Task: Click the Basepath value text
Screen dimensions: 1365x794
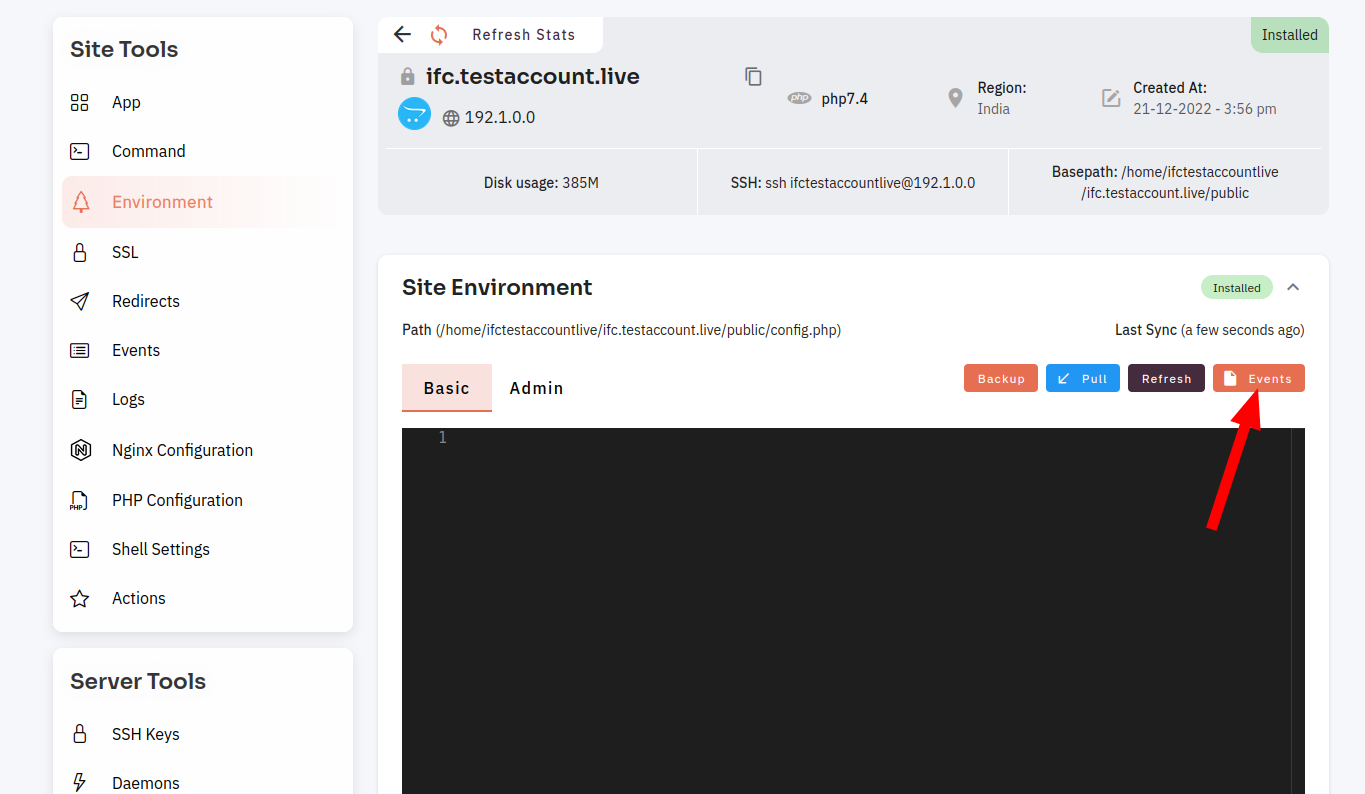Action: (1165, 182)
